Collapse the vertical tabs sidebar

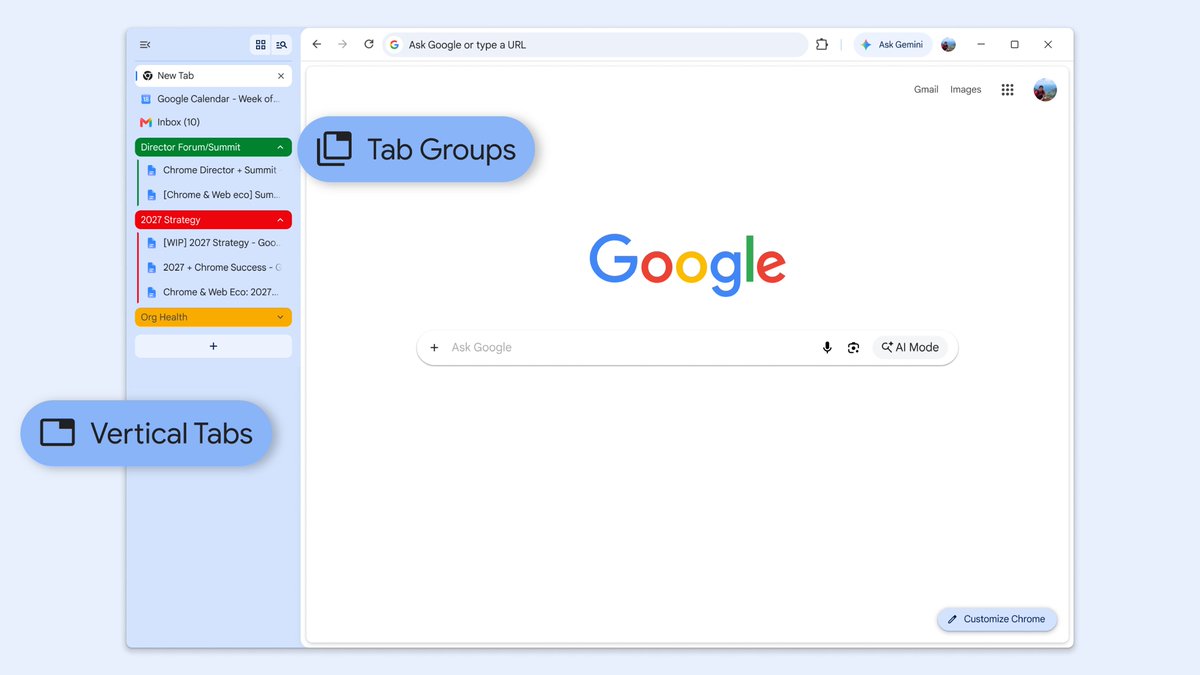145,45
